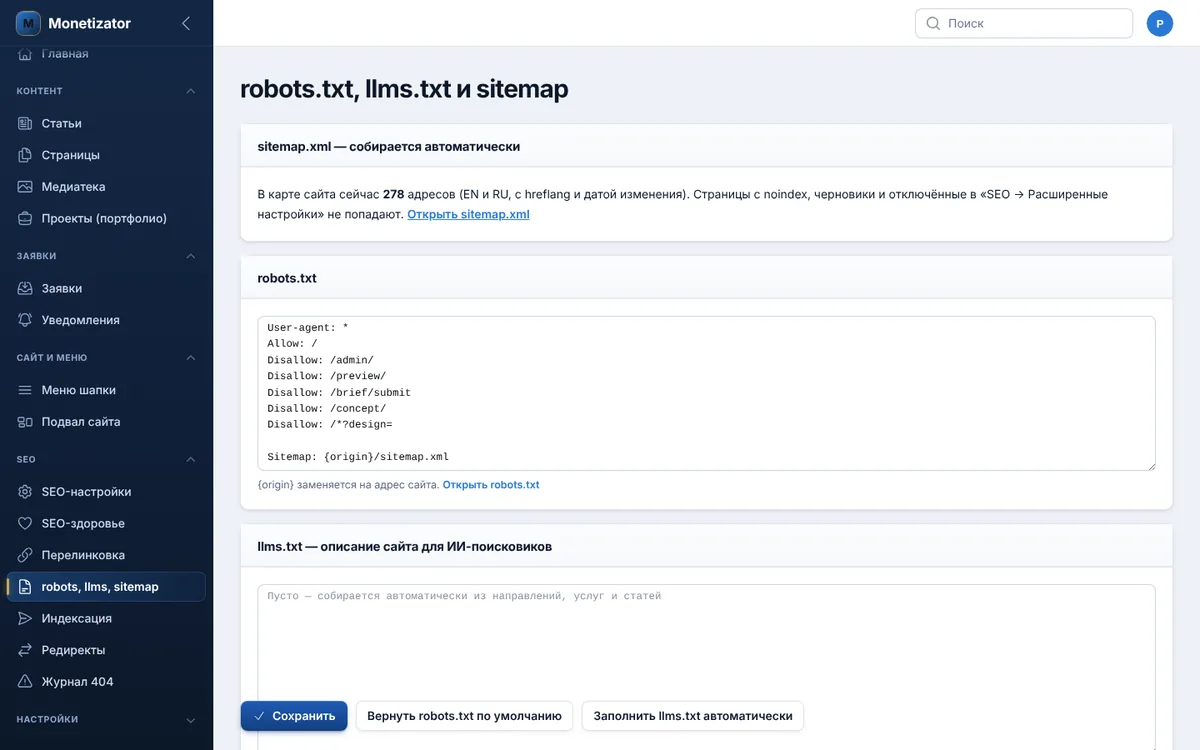Viewport: 1200px width, 750px height.
Task: Collapse the САЙТ И МЕНЮ section
Action: tap(191, 358)
